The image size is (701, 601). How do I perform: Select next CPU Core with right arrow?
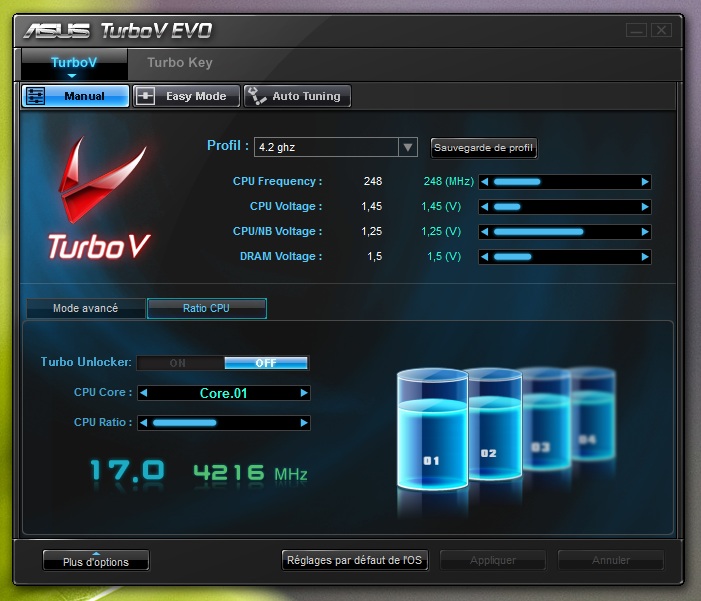tap(304, 393)
